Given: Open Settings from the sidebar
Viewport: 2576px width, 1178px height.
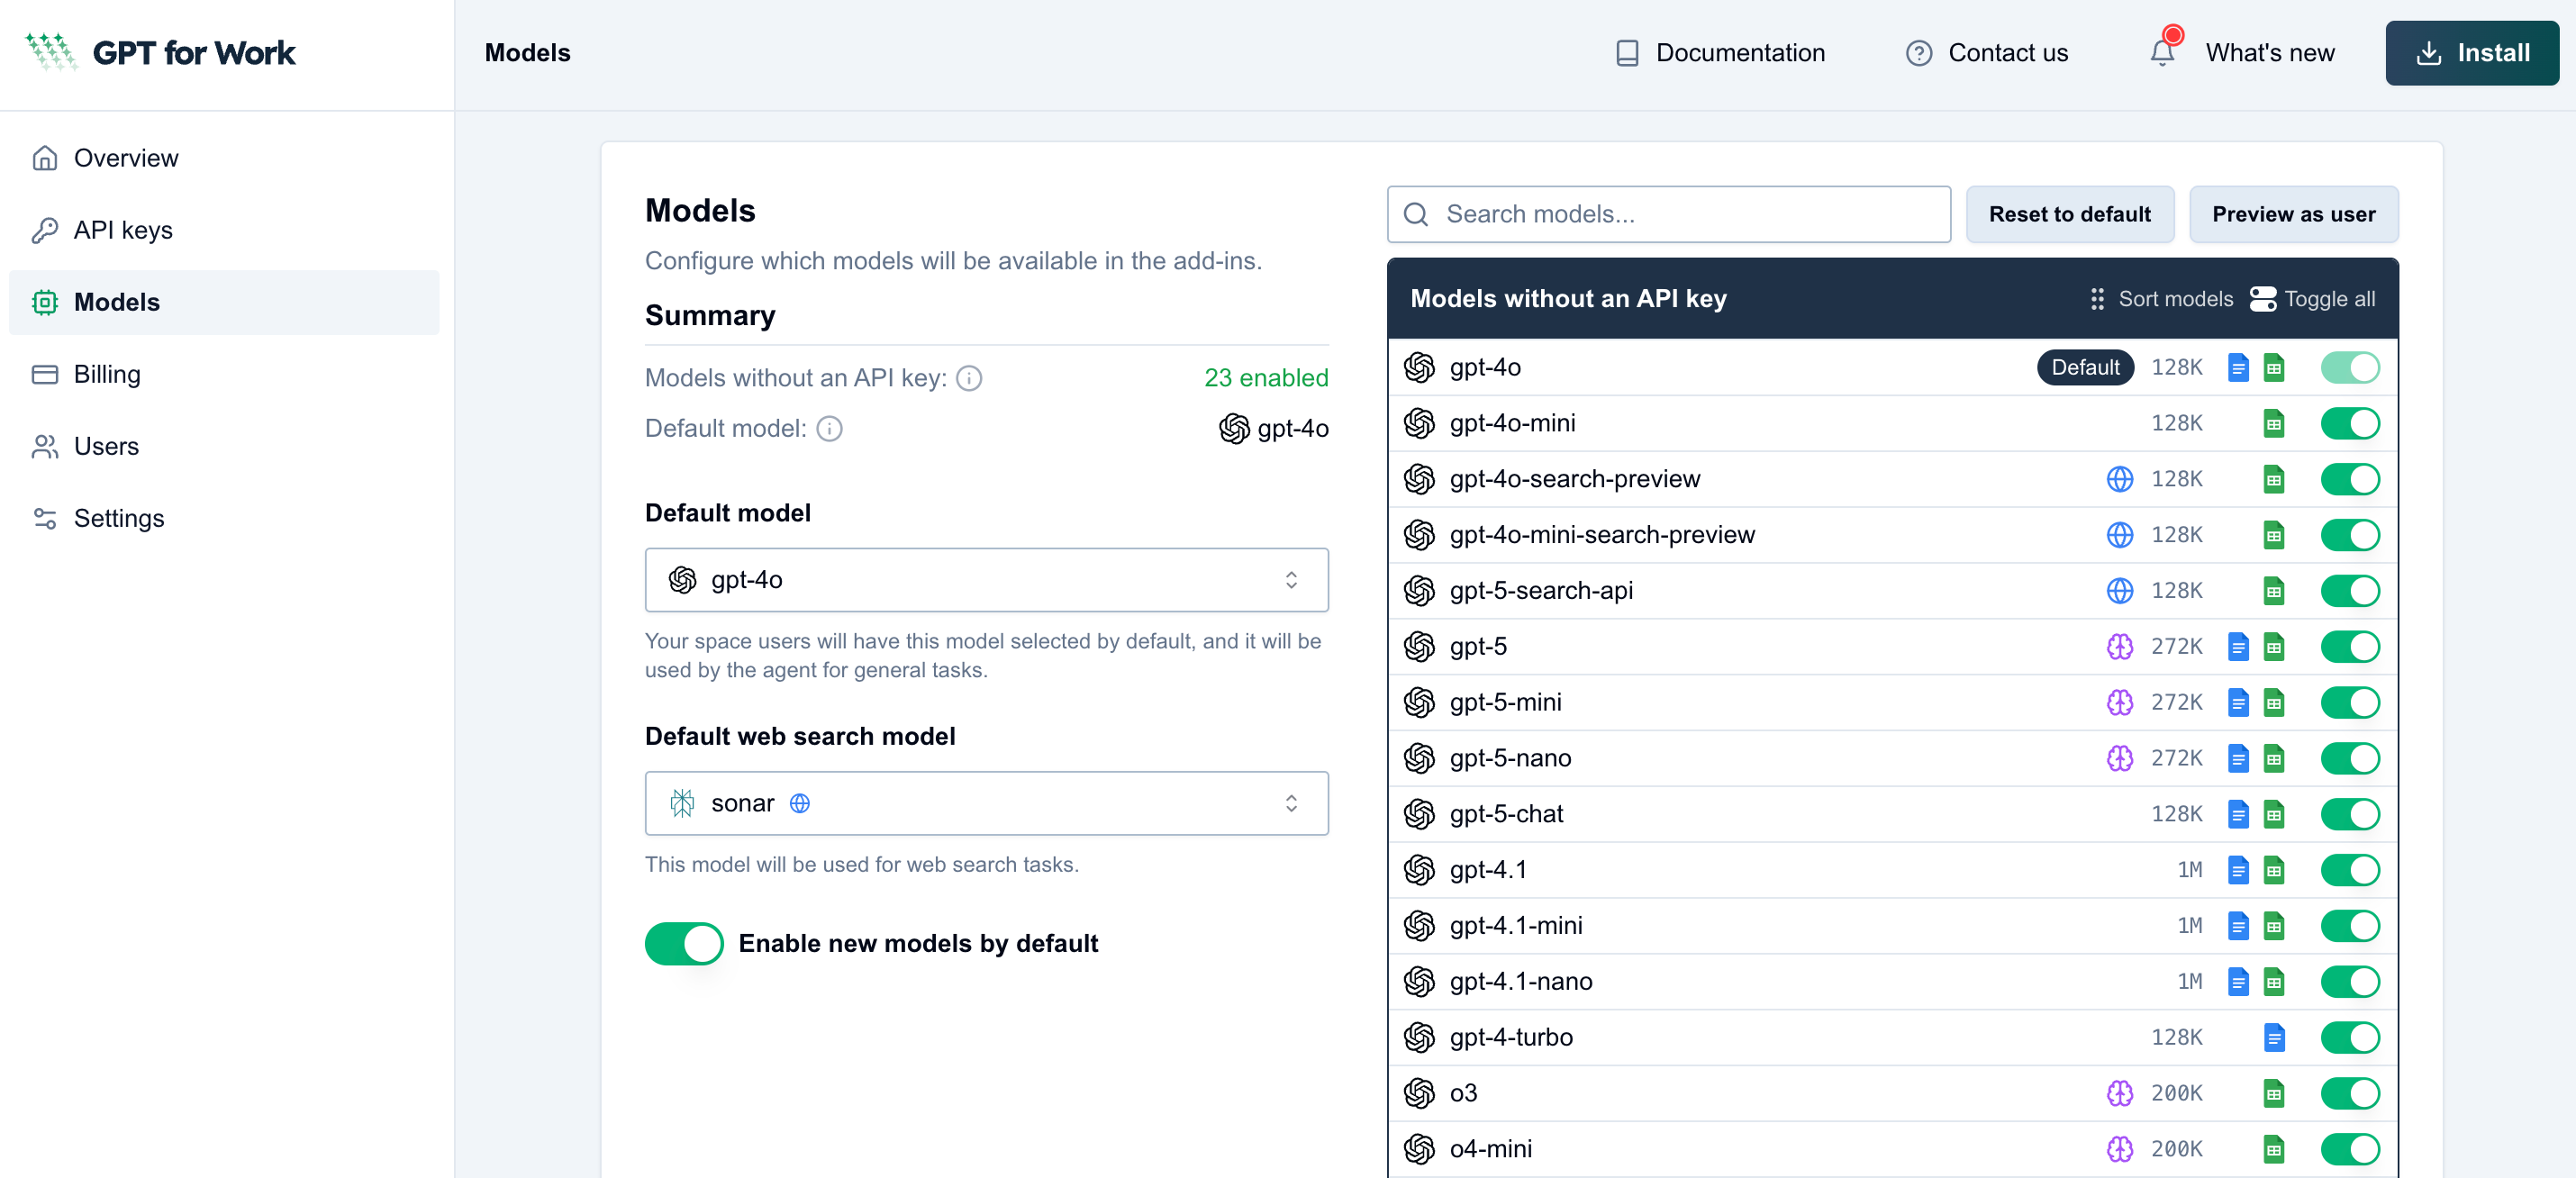Looking at the screenshot, I should click(119, 518).
